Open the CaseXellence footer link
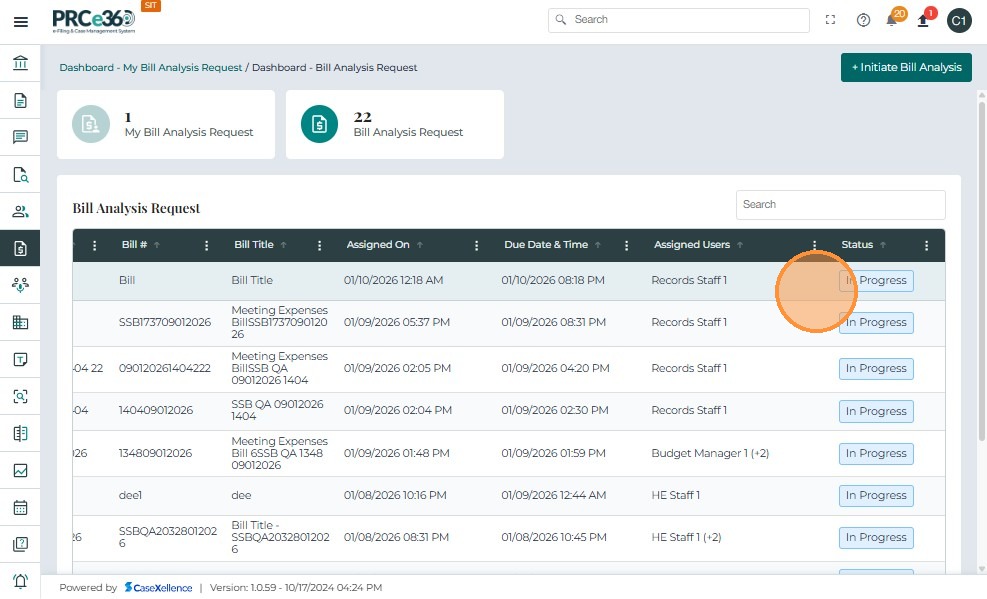 pos(159,588)
